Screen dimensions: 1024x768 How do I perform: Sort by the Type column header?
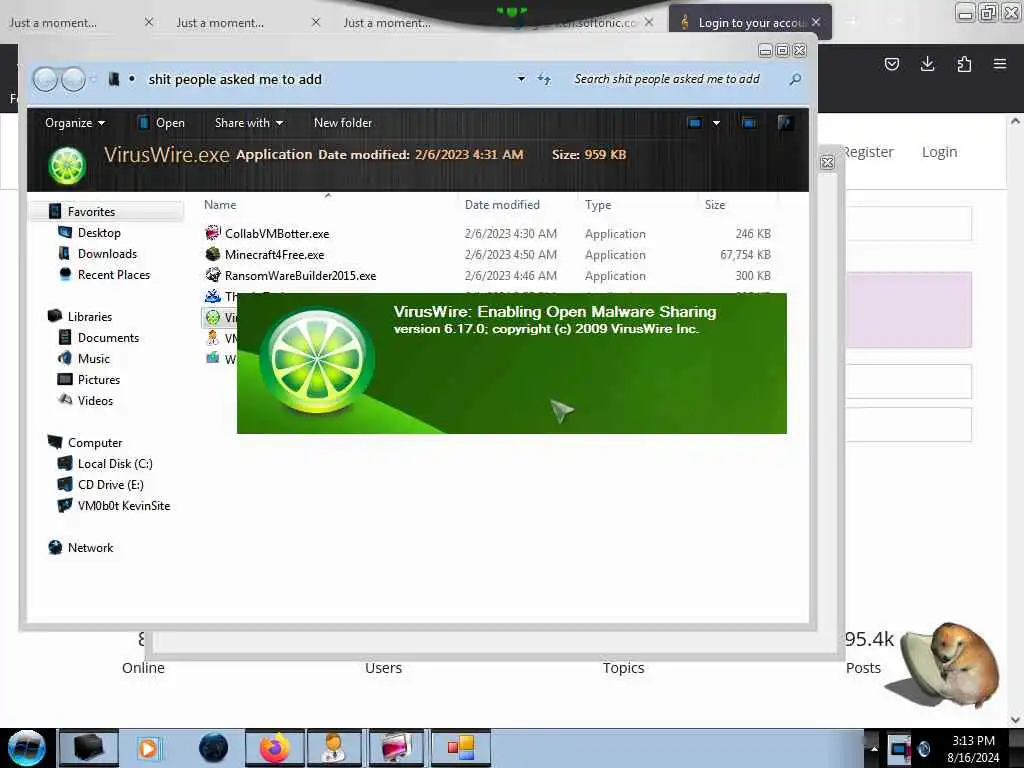(598, 205)
